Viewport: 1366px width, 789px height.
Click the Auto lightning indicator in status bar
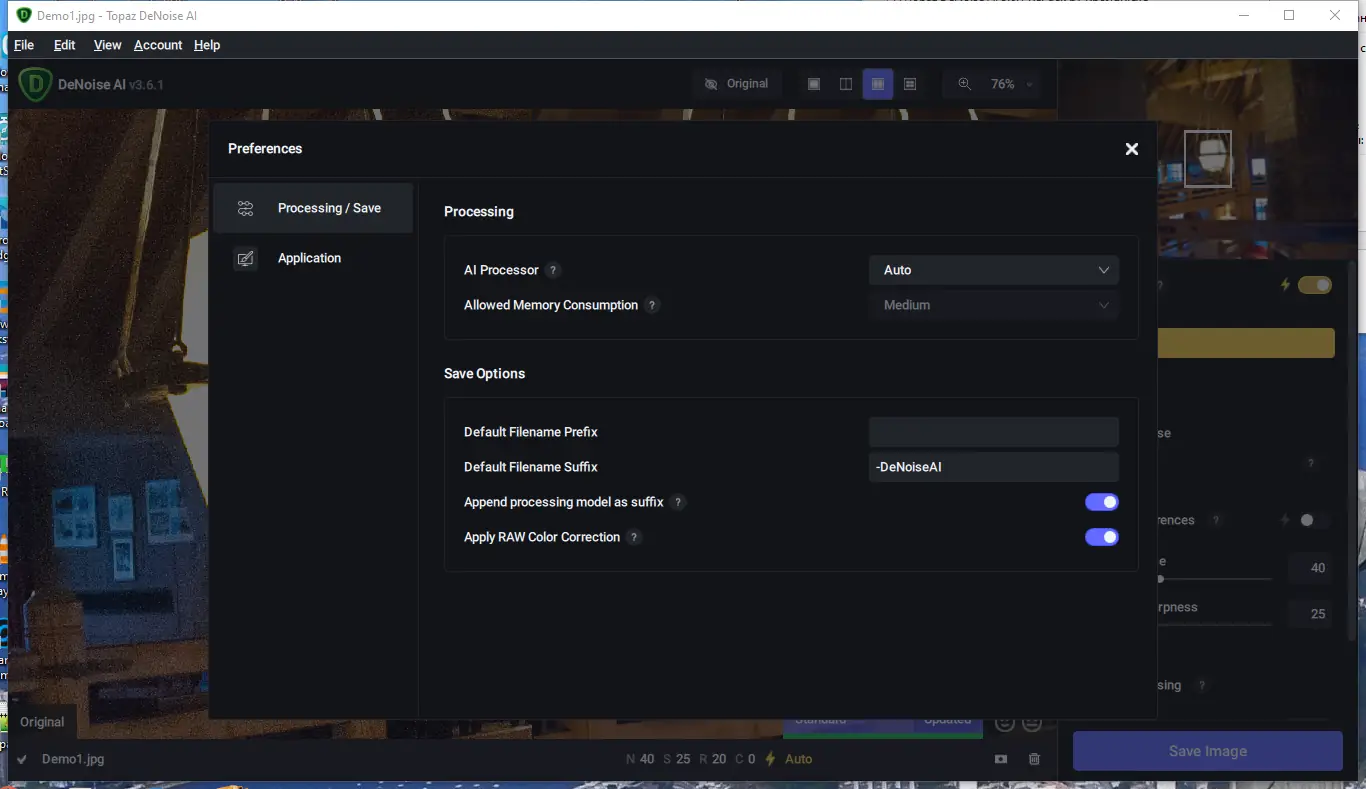(789, 759)
